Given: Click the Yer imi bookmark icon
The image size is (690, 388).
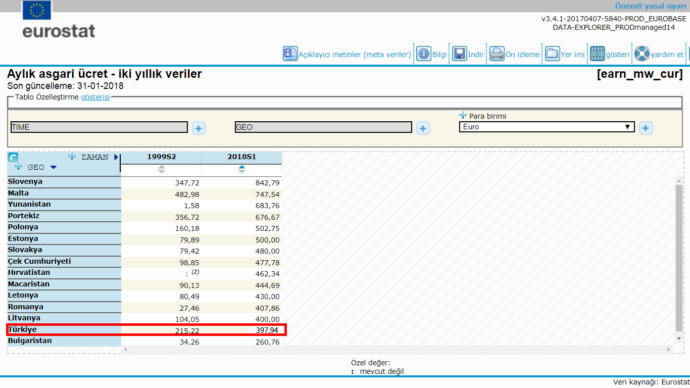Looking at the screenshot, I should (552, 54).
